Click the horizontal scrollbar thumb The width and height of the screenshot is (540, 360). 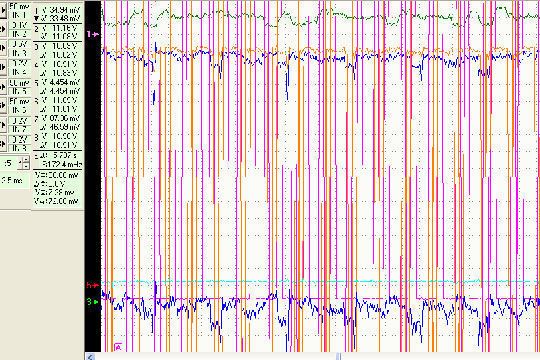(339, 357)
